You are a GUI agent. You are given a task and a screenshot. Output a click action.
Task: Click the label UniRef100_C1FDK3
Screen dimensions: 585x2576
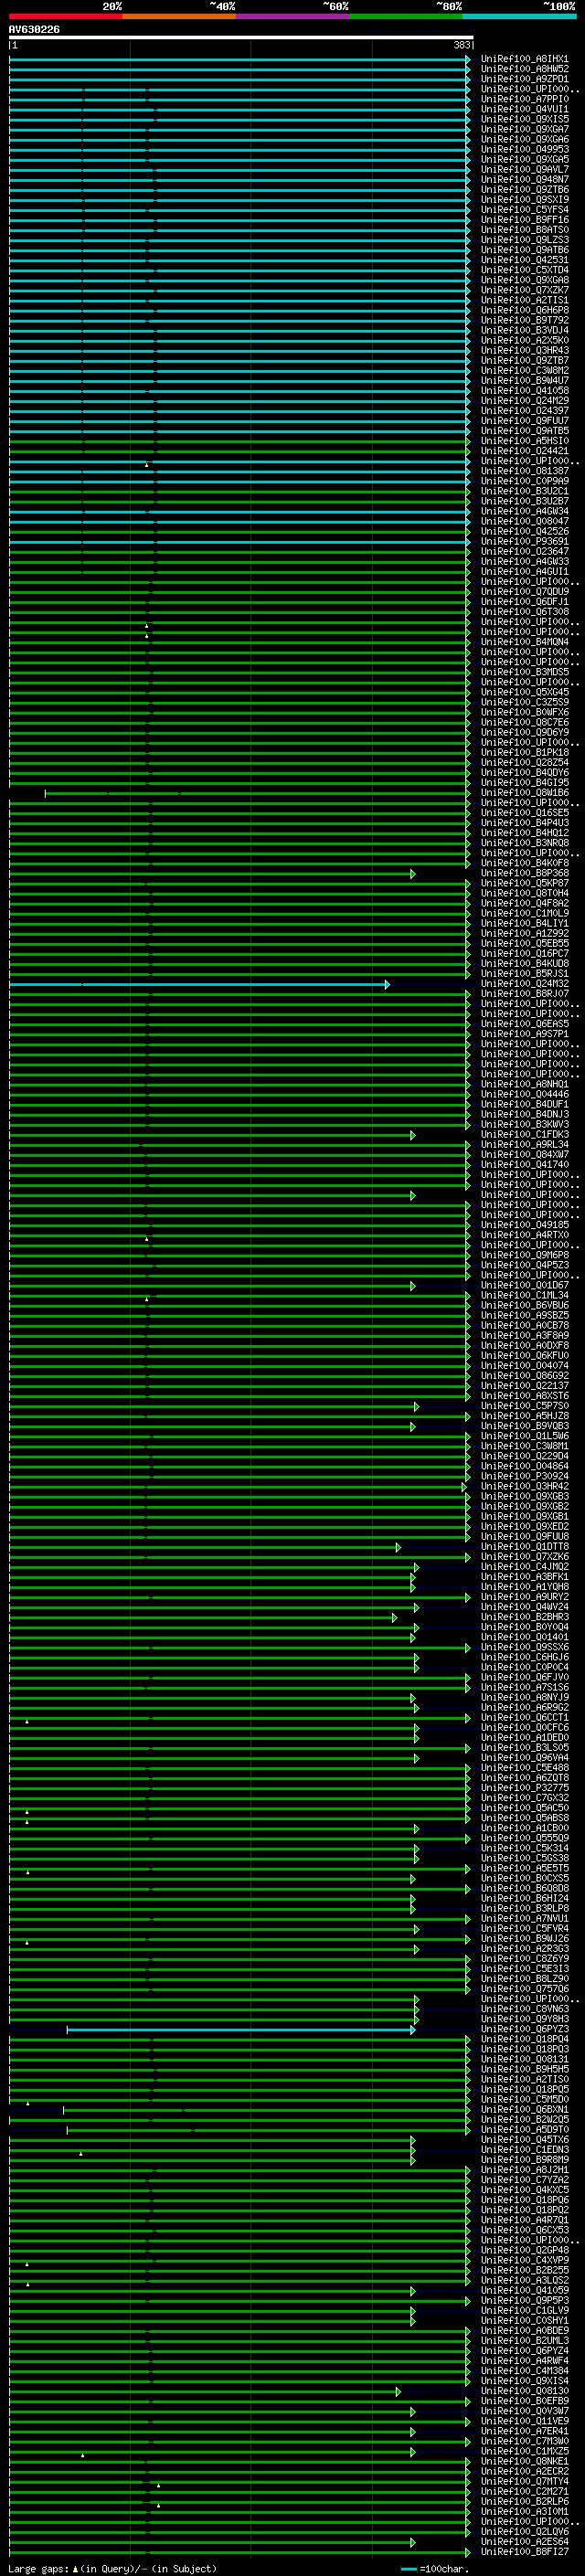click(524, 1135)
